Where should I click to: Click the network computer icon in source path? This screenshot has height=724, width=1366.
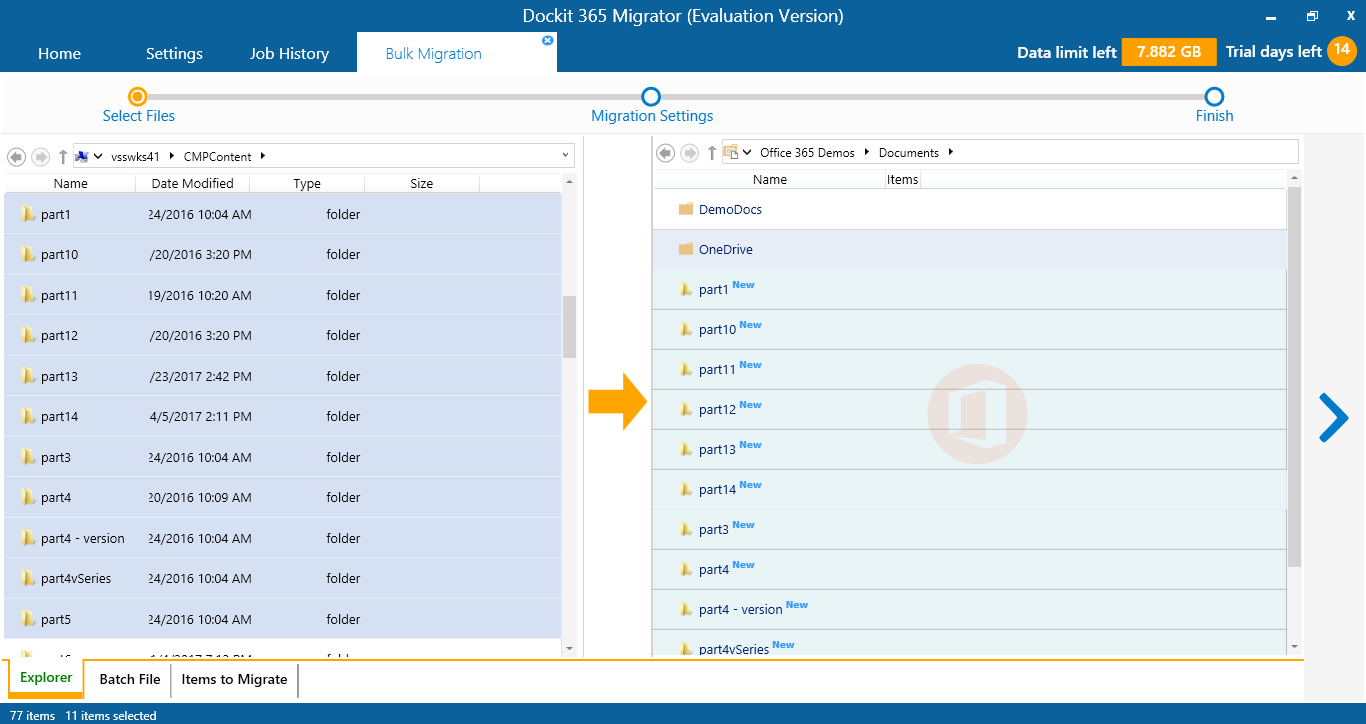pyautogui.click(x=83, y=156)
